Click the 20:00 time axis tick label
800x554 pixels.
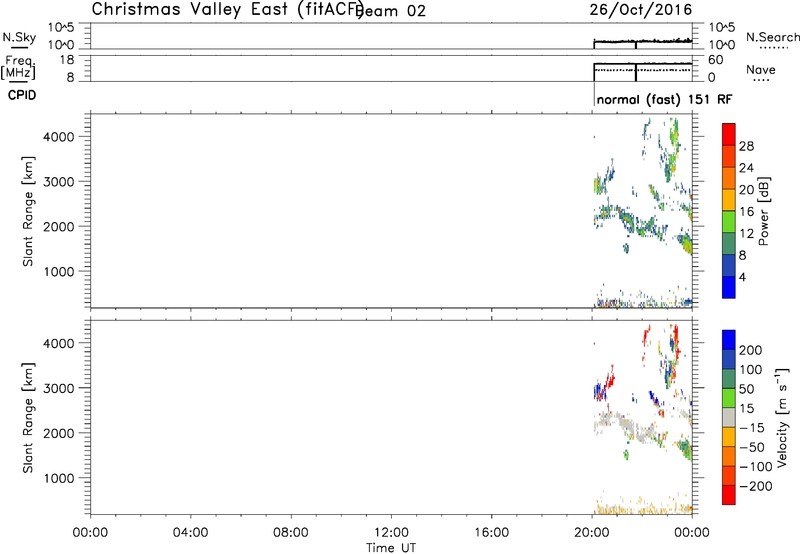[592, 533]
